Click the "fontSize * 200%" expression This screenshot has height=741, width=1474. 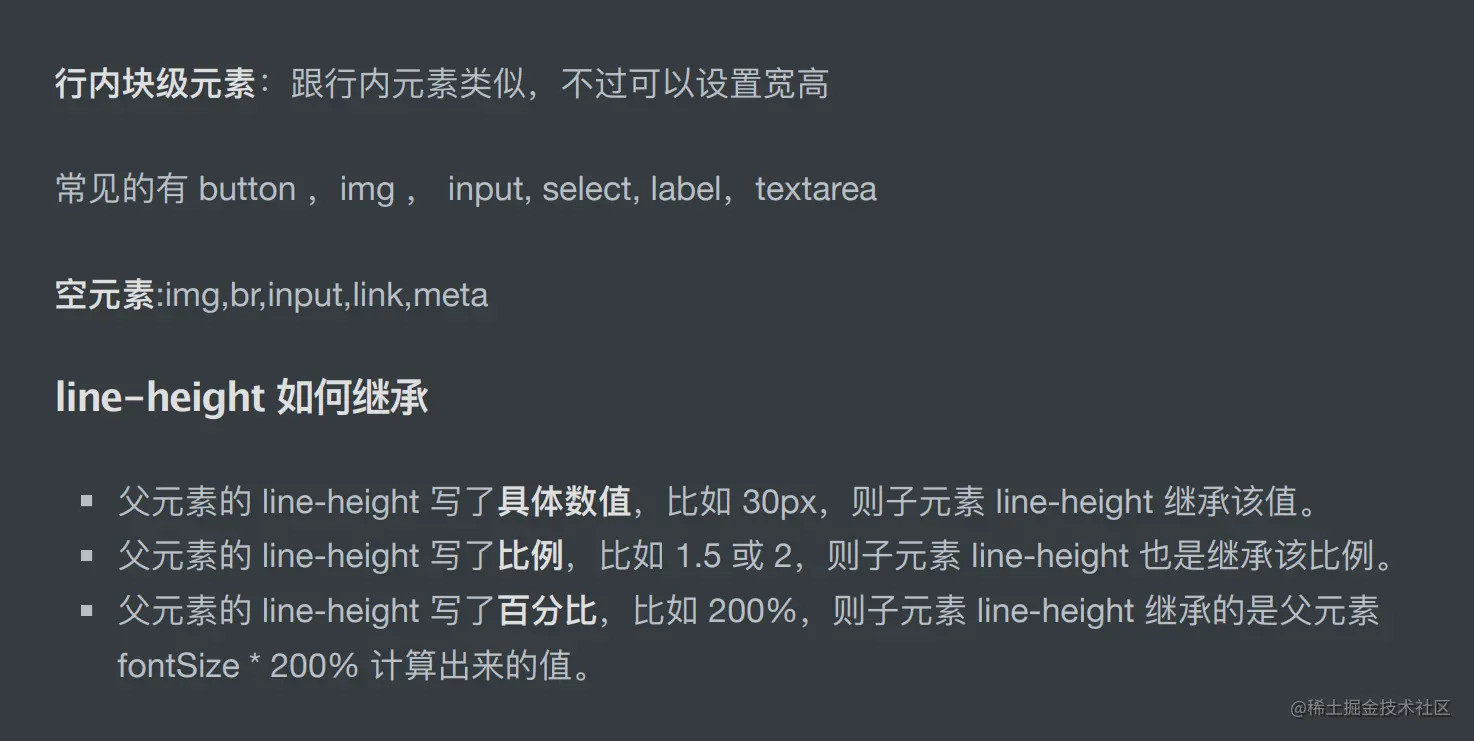coord(238,666)
